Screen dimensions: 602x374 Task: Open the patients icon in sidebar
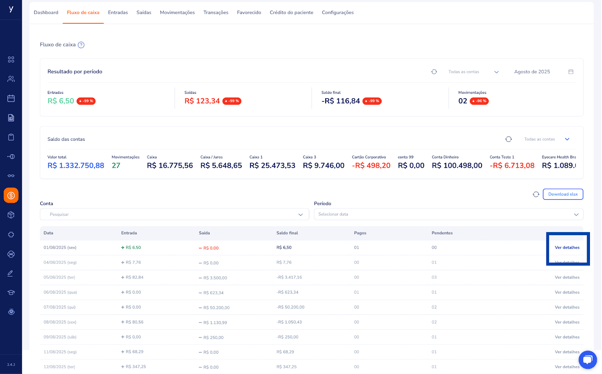point(11,79)
